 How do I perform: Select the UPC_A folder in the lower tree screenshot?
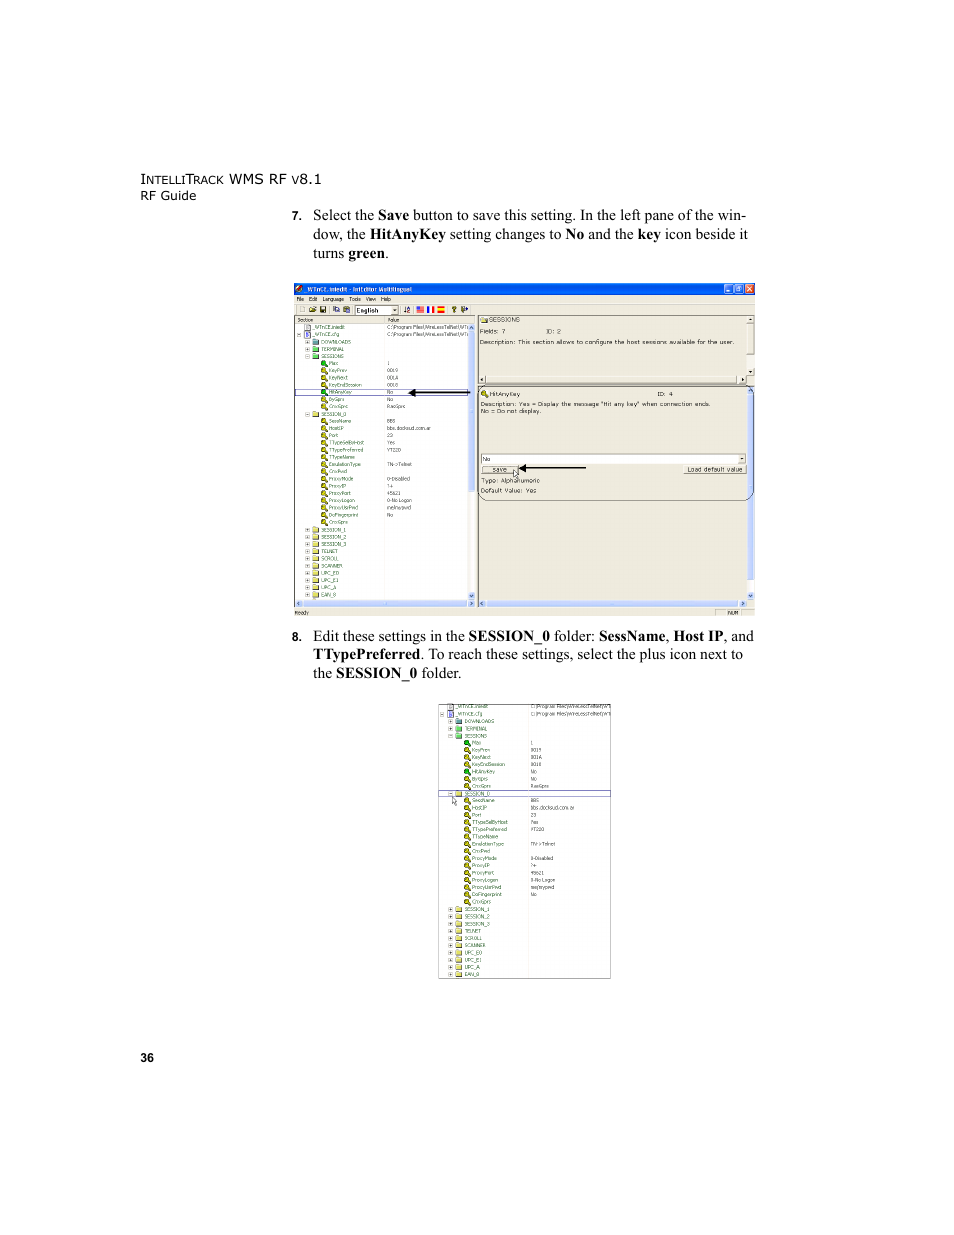tap(472, 967)
